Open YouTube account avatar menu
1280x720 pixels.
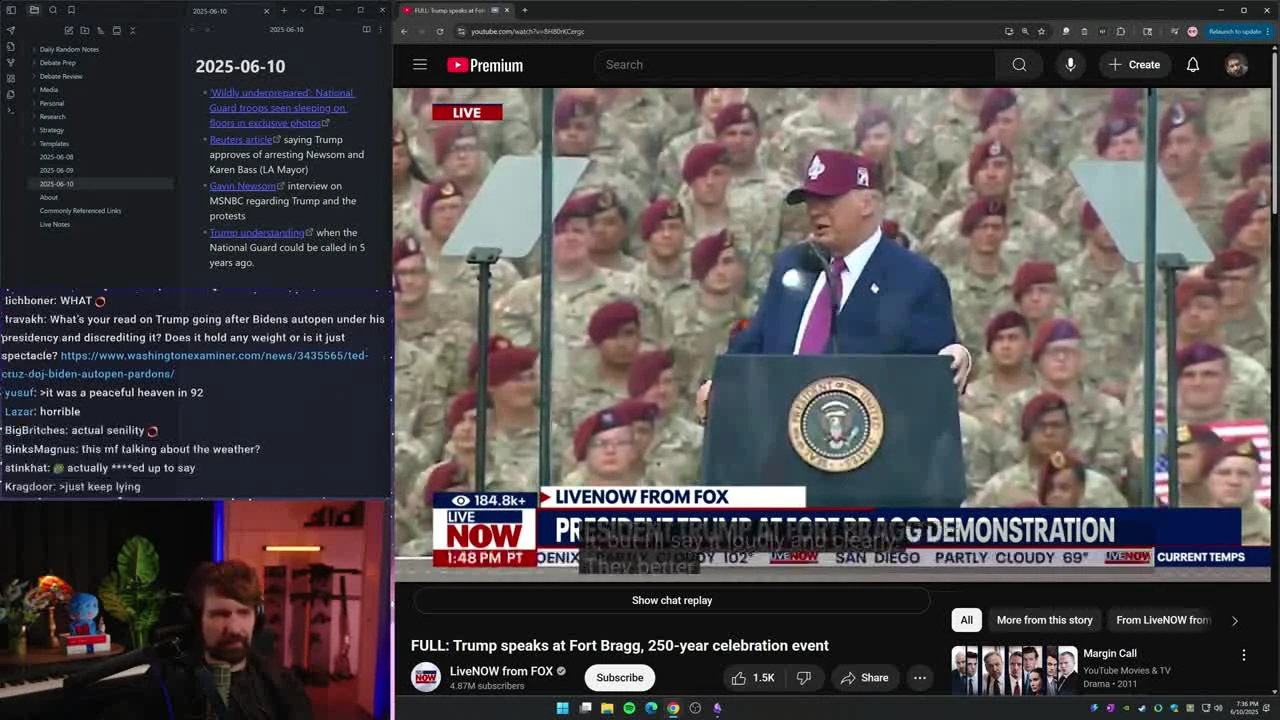pos(1236,65)
